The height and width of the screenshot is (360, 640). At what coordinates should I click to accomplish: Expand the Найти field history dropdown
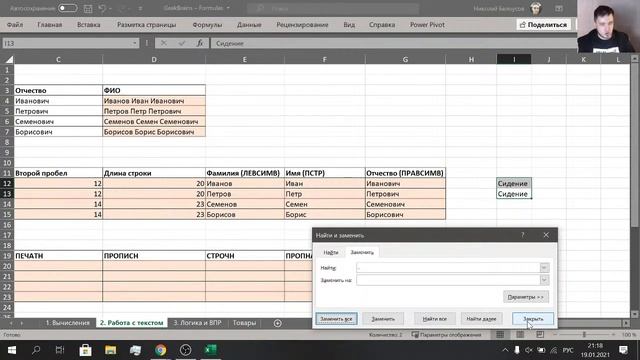coord(544,268)
